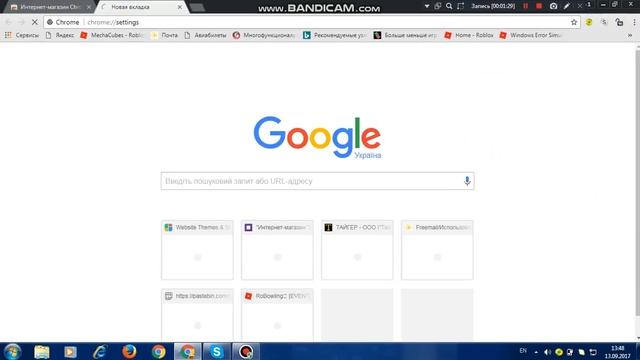
Task: Click the yellow round extension icon
Action: coord(589,22)
